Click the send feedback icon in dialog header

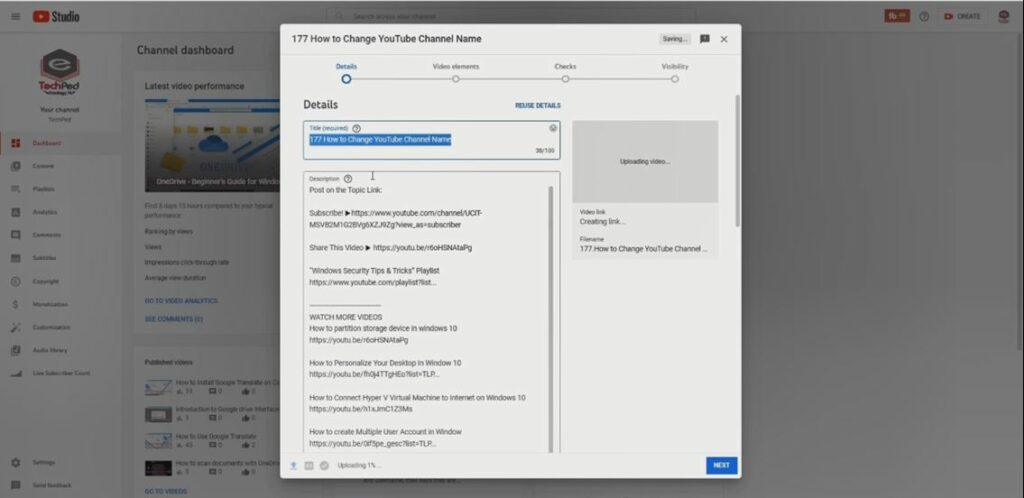coord(705,39)
